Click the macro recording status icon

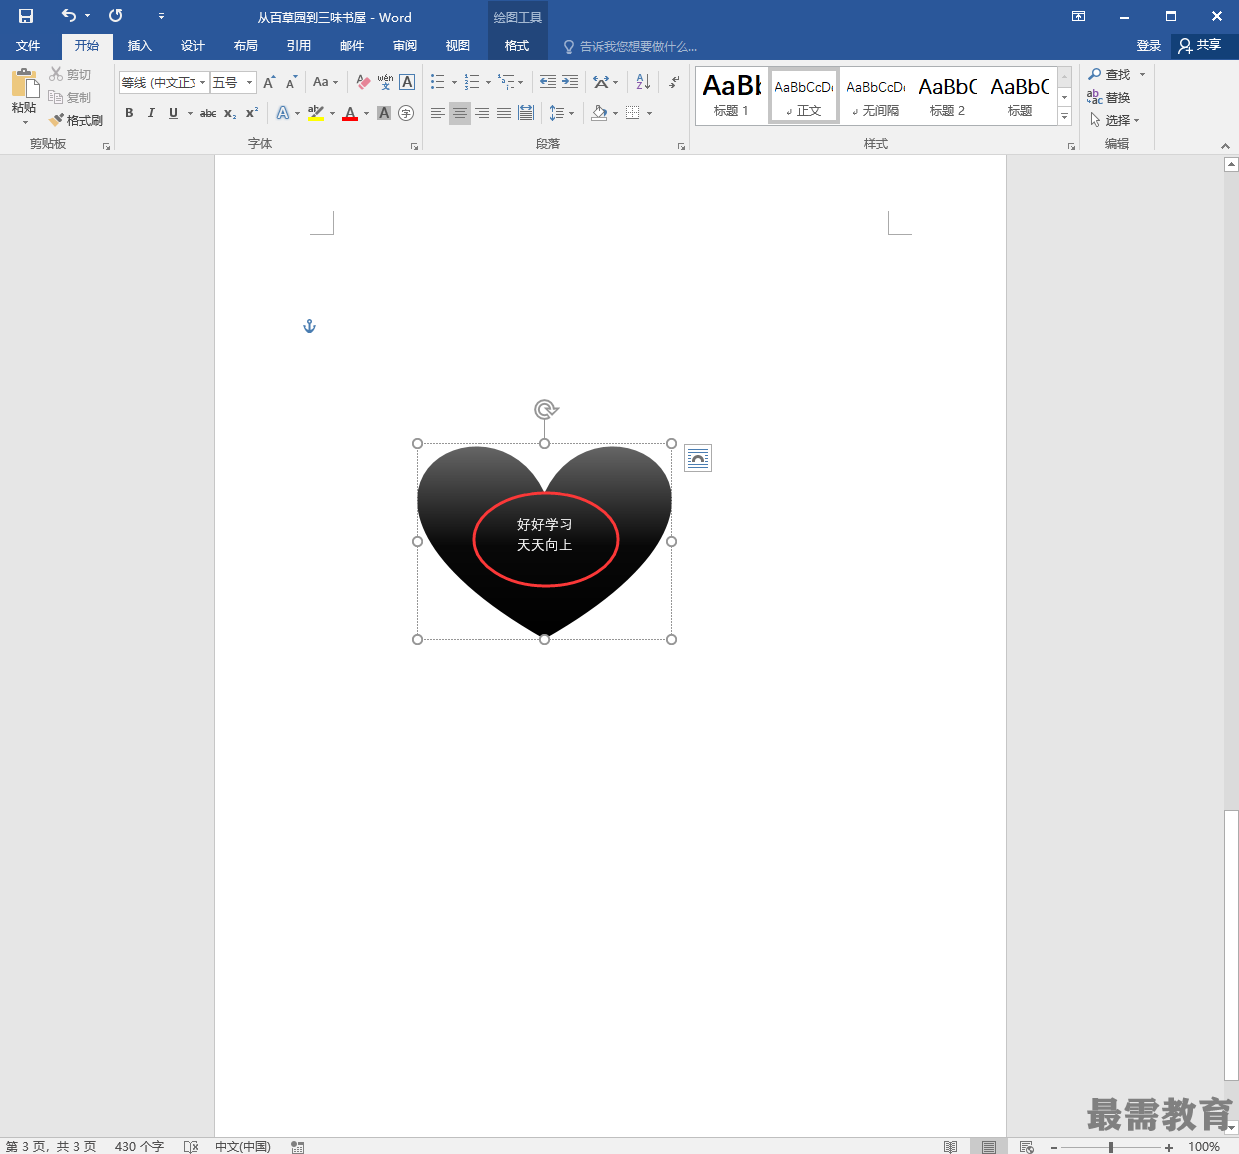pyautogui.click(x=297, y=1146)
